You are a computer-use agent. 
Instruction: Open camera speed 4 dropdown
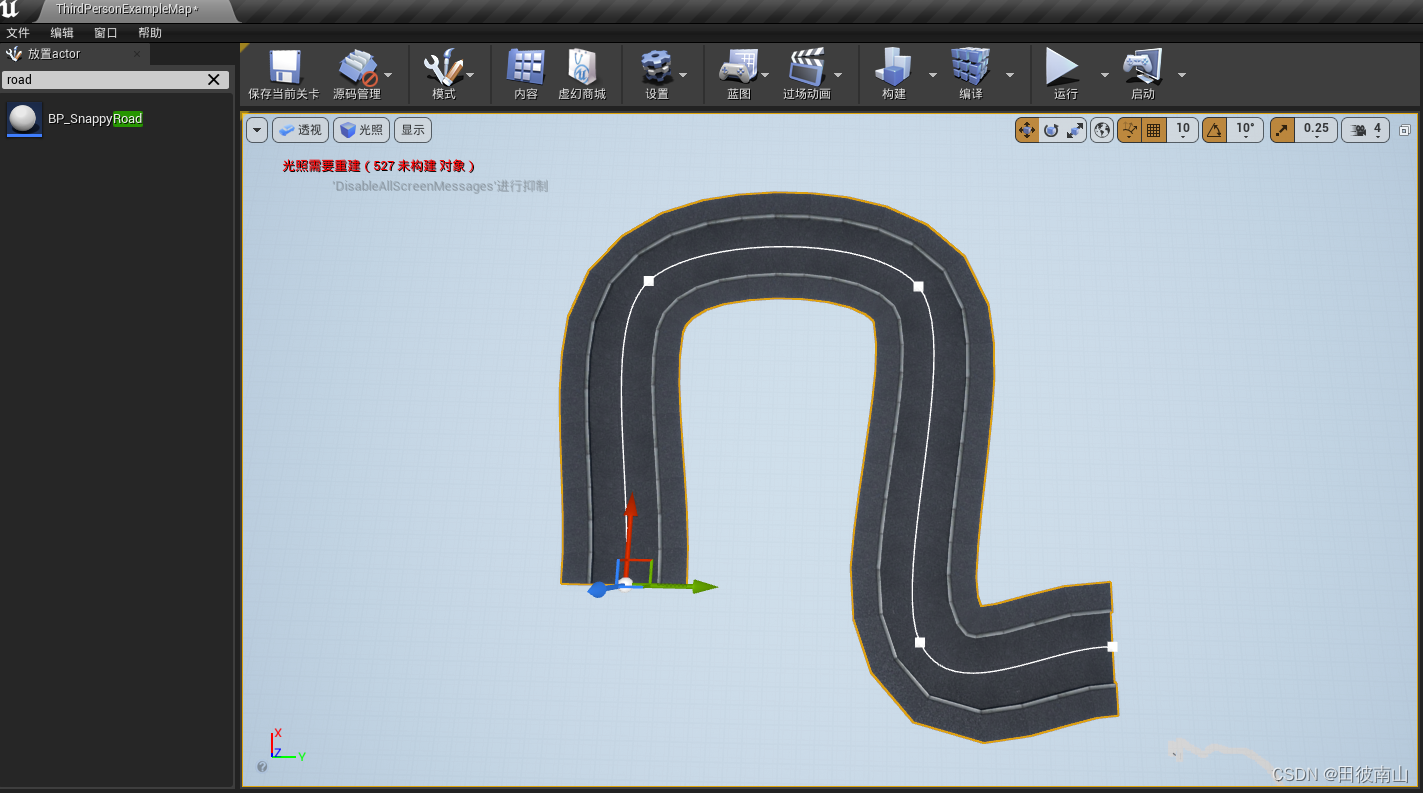(x=1365, y=130)
